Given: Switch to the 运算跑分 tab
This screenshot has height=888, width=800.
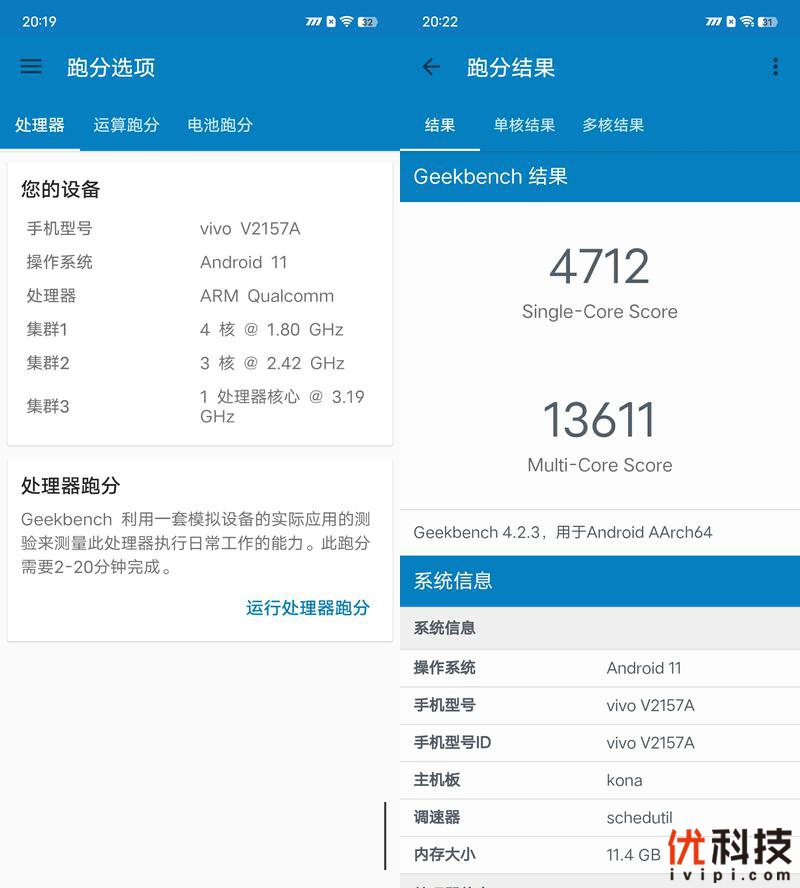Looking at the screenshot, I should [x=126, y=125].
